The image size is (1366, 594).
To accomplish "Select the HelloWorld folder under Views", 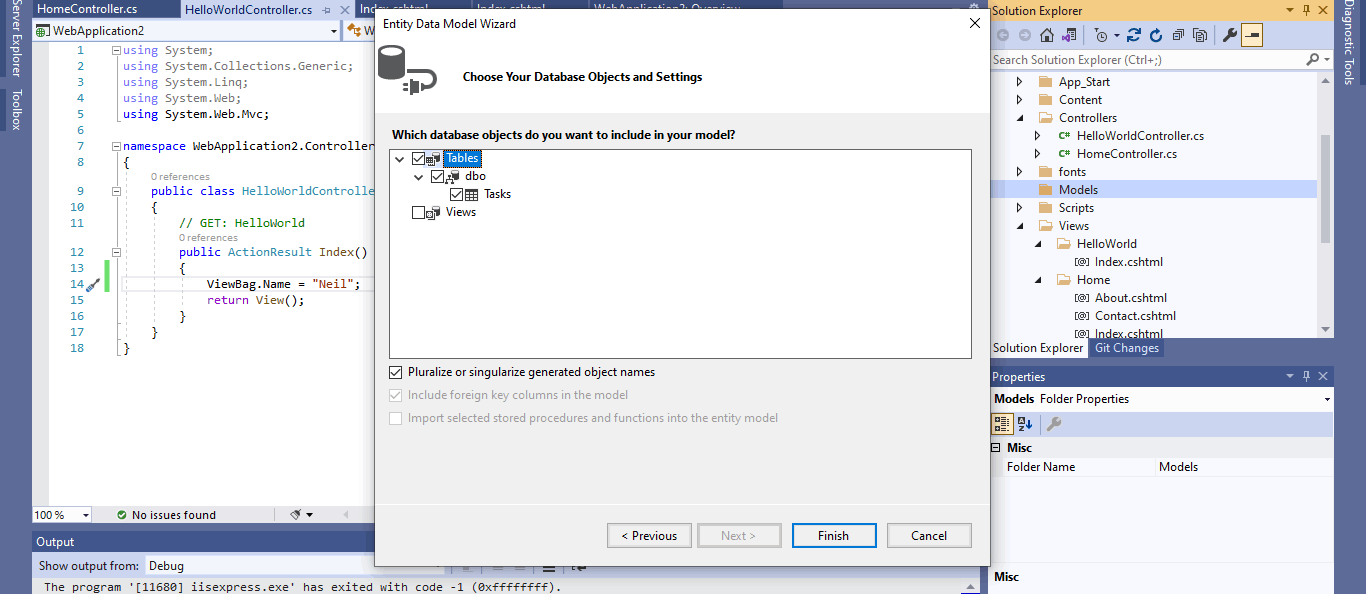I will (x=1107, y=244).
